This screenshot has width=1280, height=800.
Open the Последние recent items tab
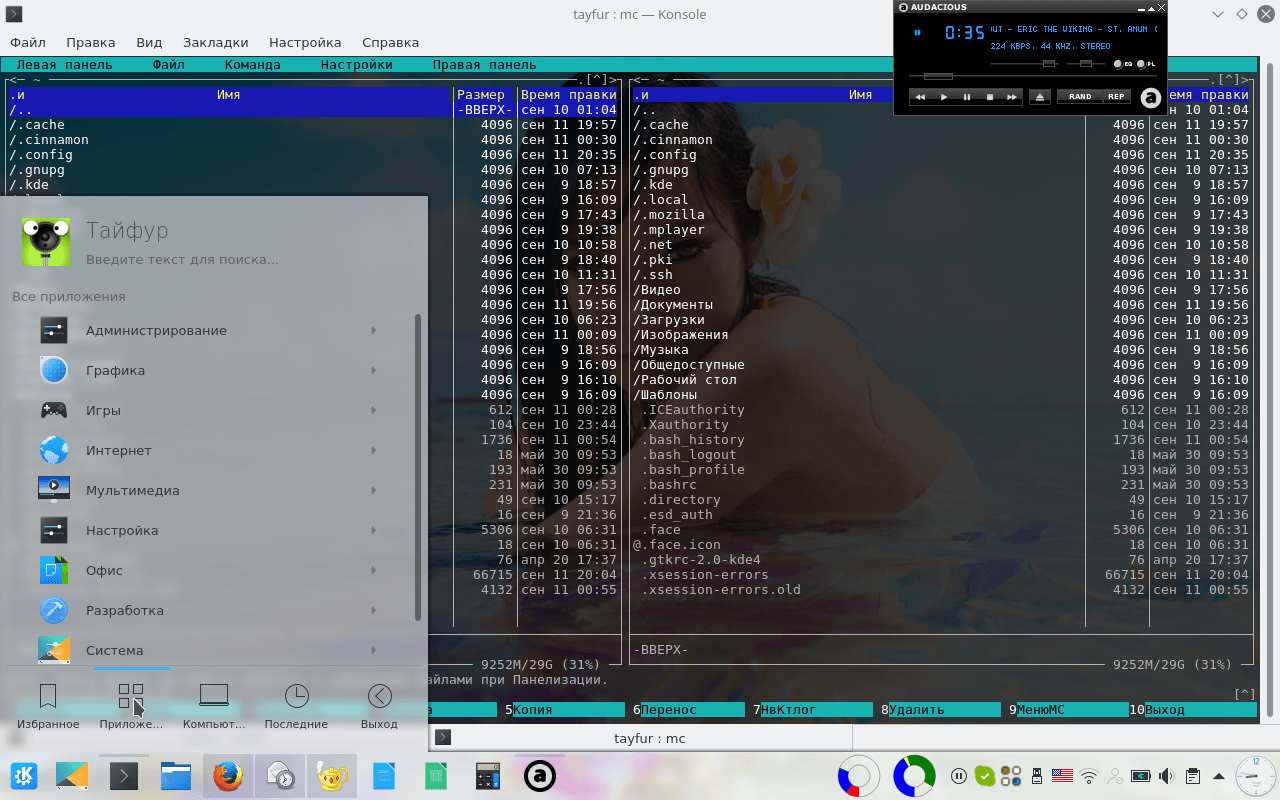point(296,706)
